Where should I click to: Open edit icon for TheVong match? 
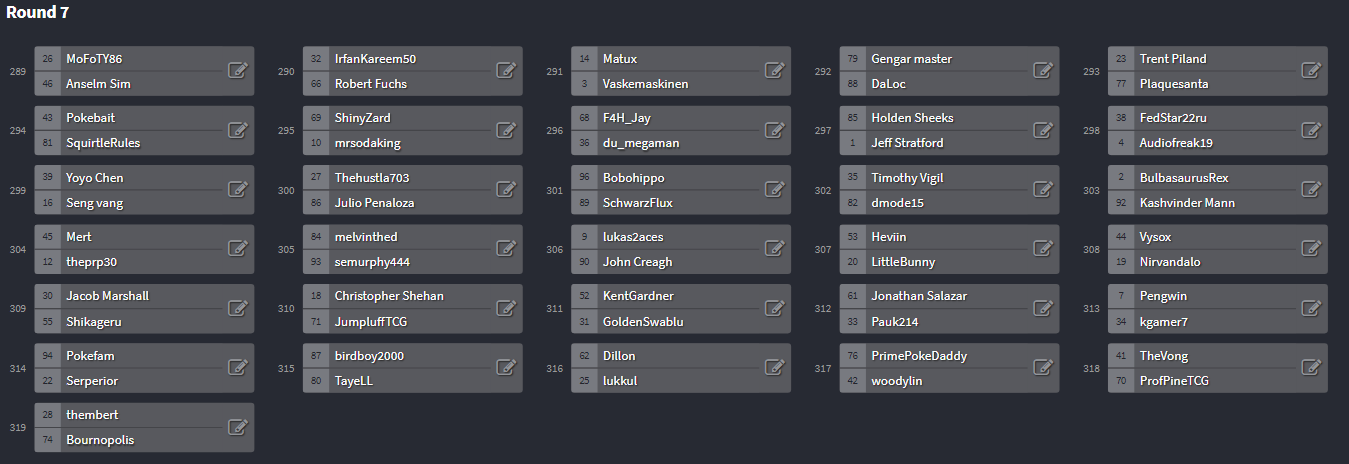pyautogui.click(x=1311, y=368)
